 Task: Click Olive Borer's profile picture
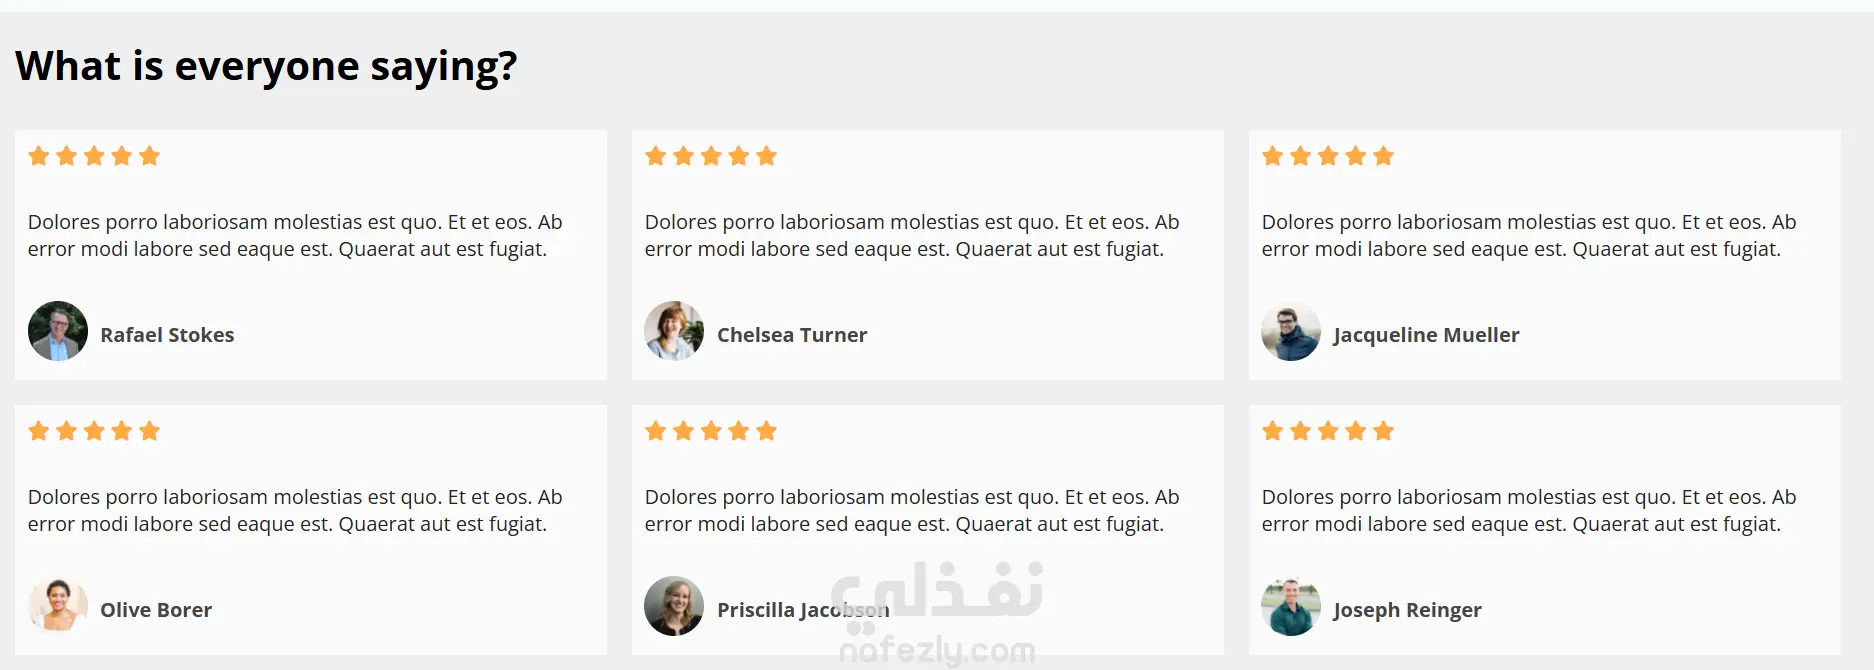click(x=58, y=606)
